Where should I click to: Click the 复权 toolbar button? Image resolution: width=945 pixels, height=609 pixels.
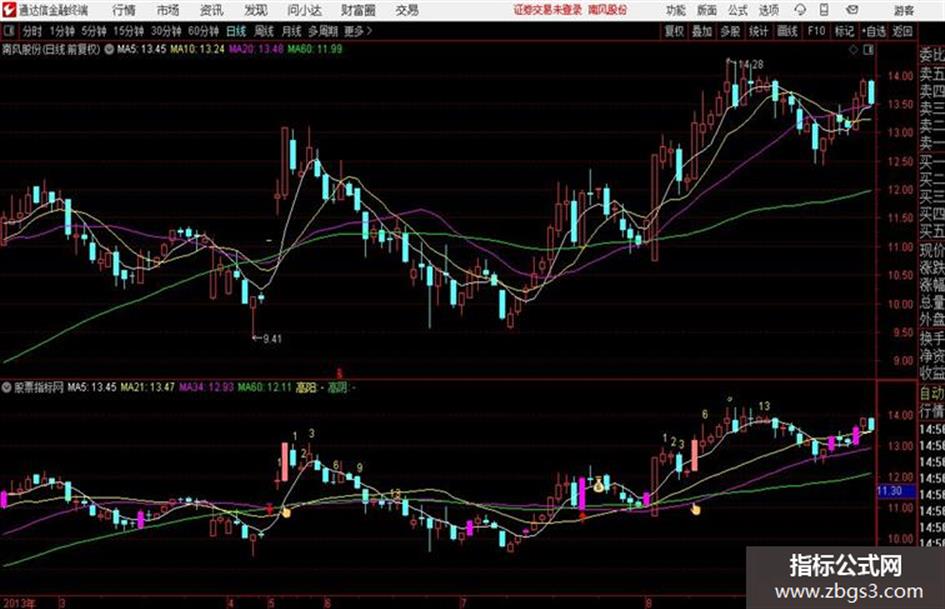[x=674, y=31]
